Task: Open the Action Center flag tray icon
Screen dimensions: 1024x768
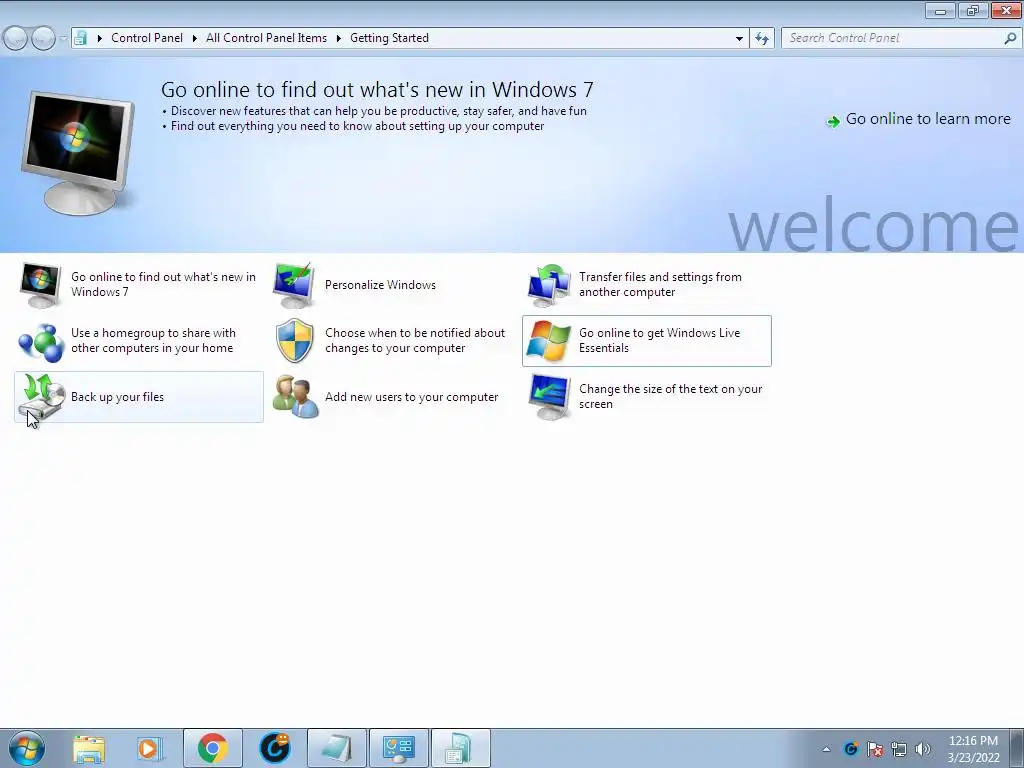Action: [875, 749]
